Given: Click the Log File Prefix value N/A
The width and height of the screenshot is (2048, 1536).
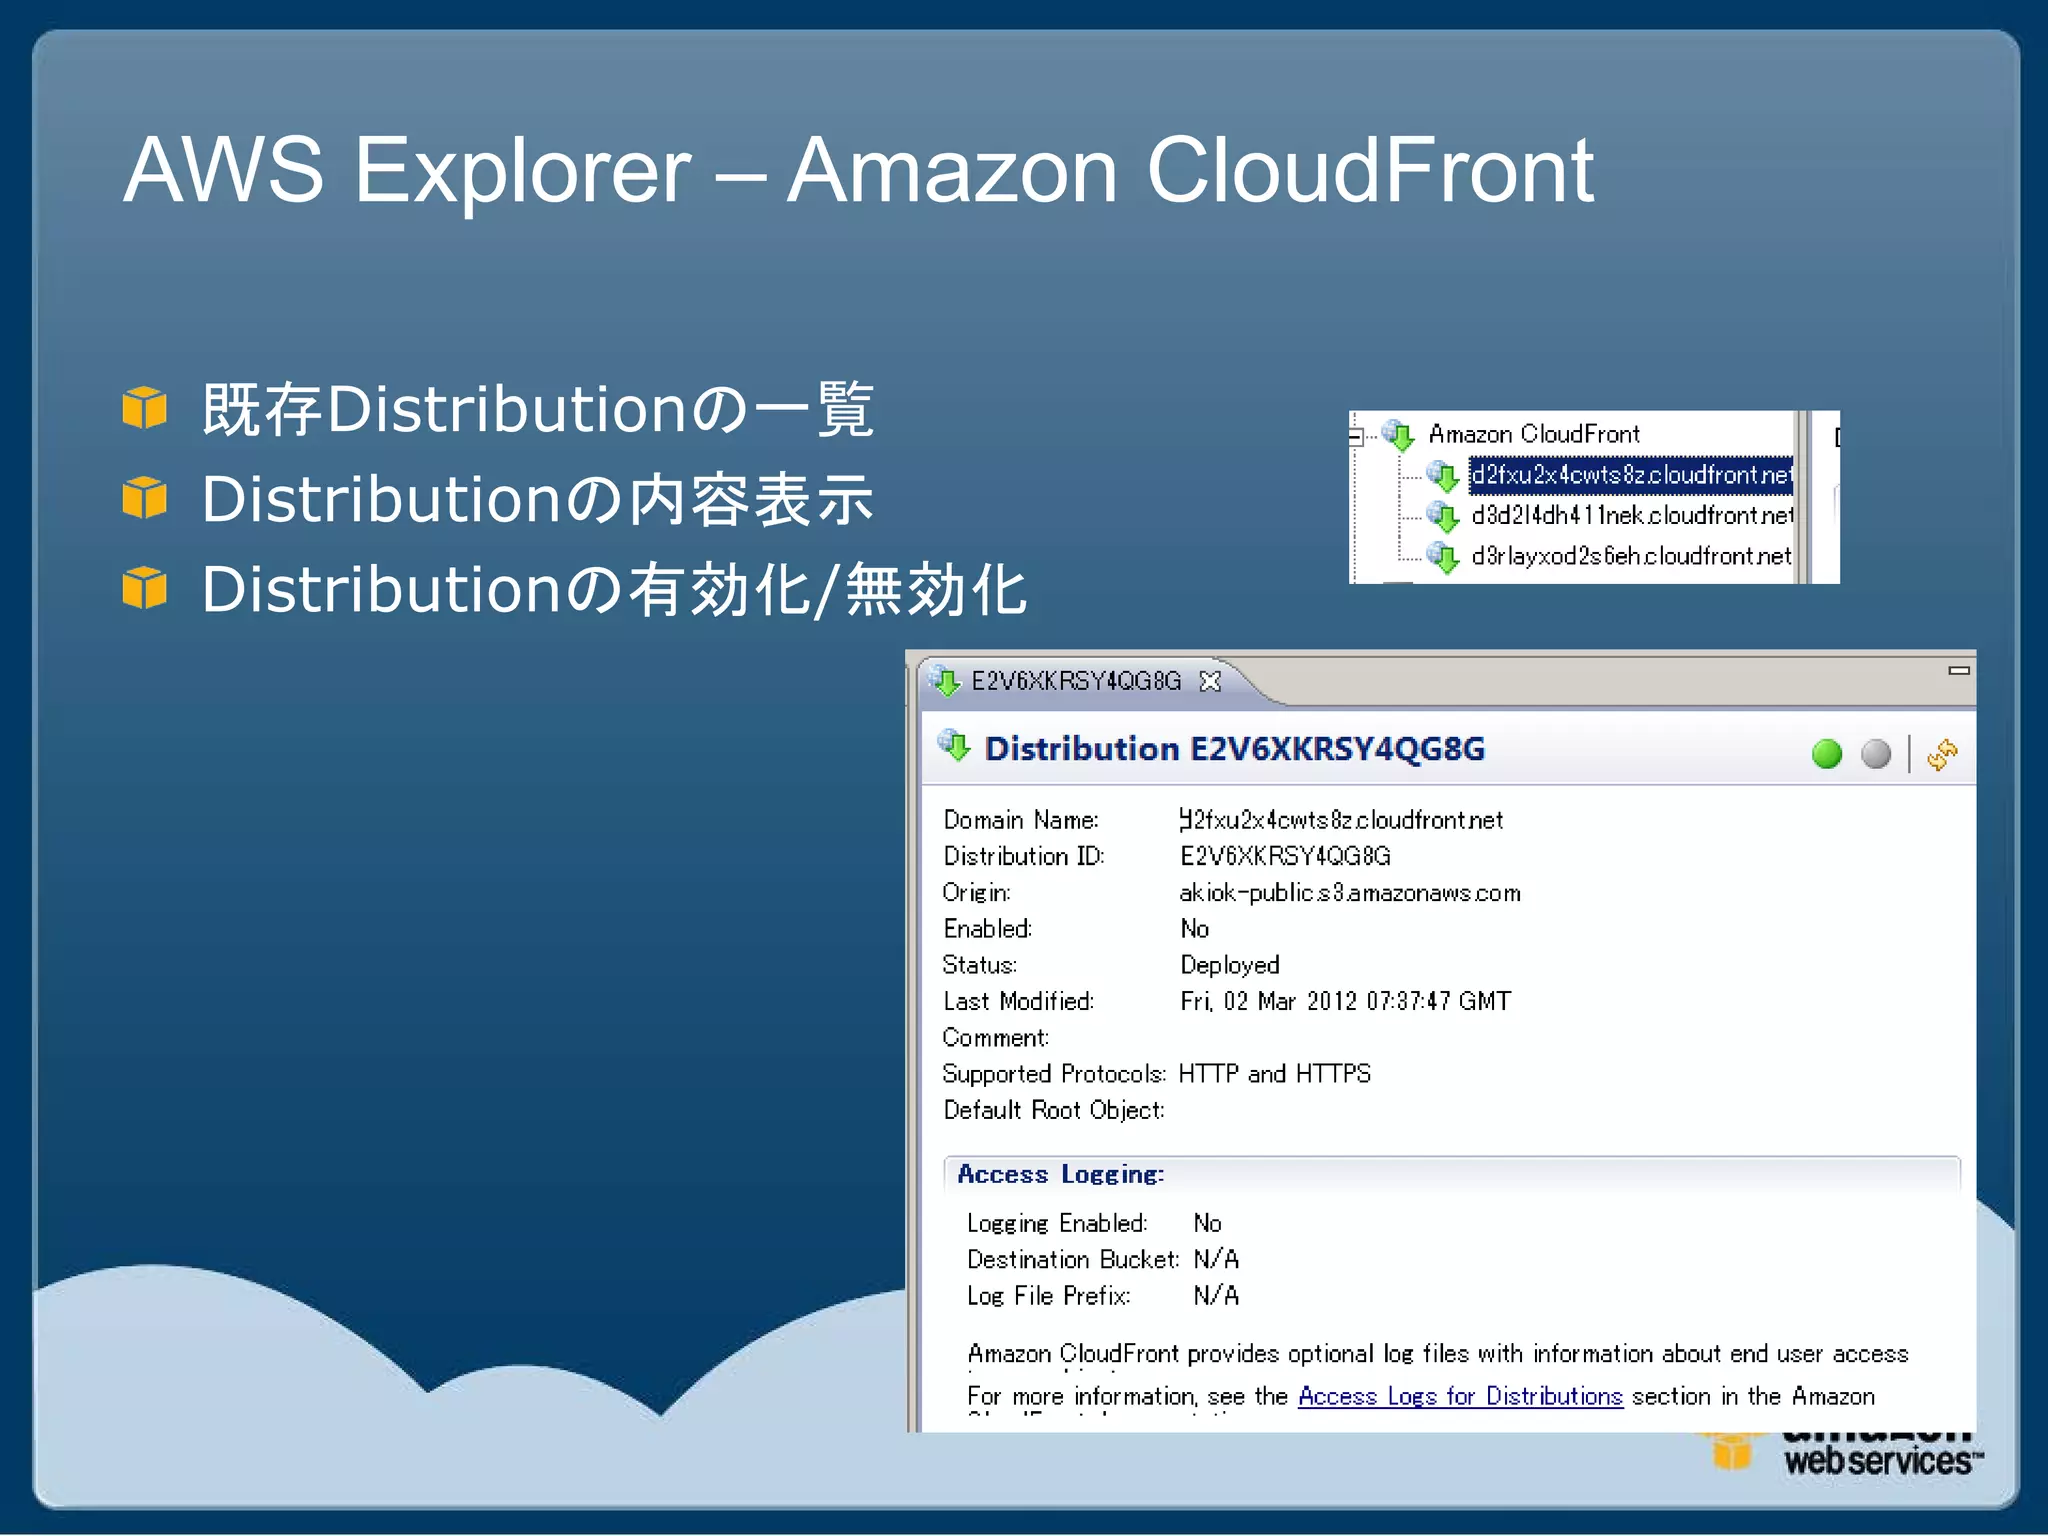Looking at the screenshot, I should pos(1216,1296).
